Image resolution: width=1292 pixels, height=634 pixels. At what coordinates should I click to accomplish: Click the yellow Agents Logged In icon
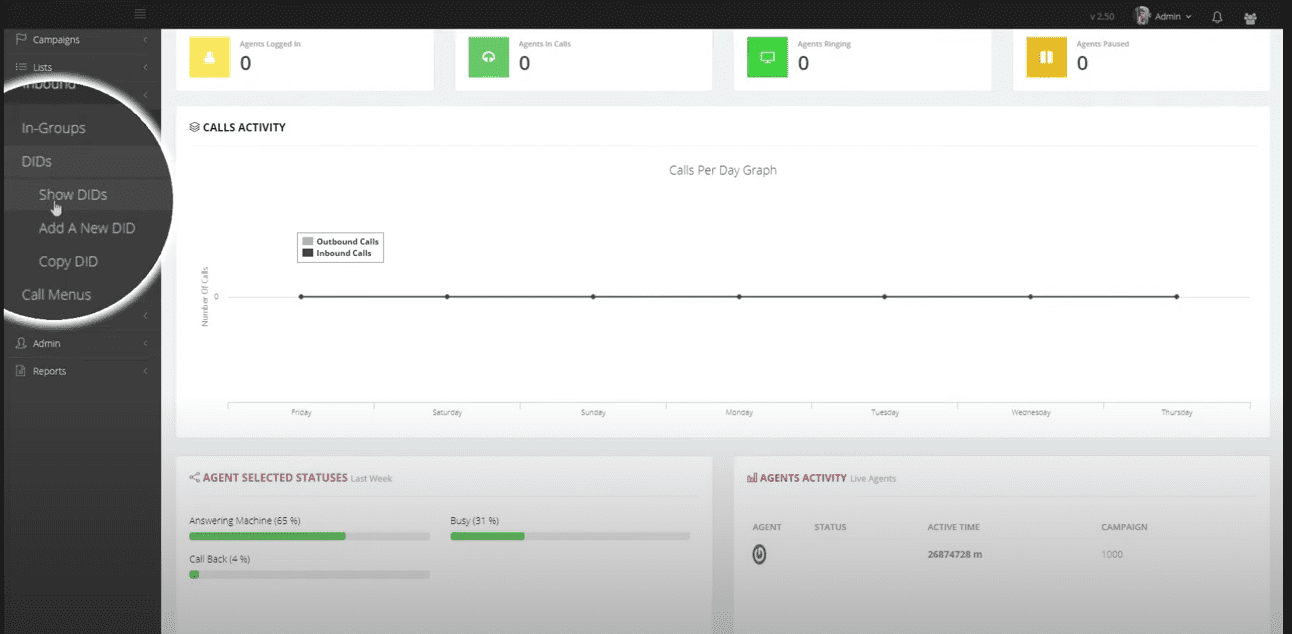click(x=209, y=57)
